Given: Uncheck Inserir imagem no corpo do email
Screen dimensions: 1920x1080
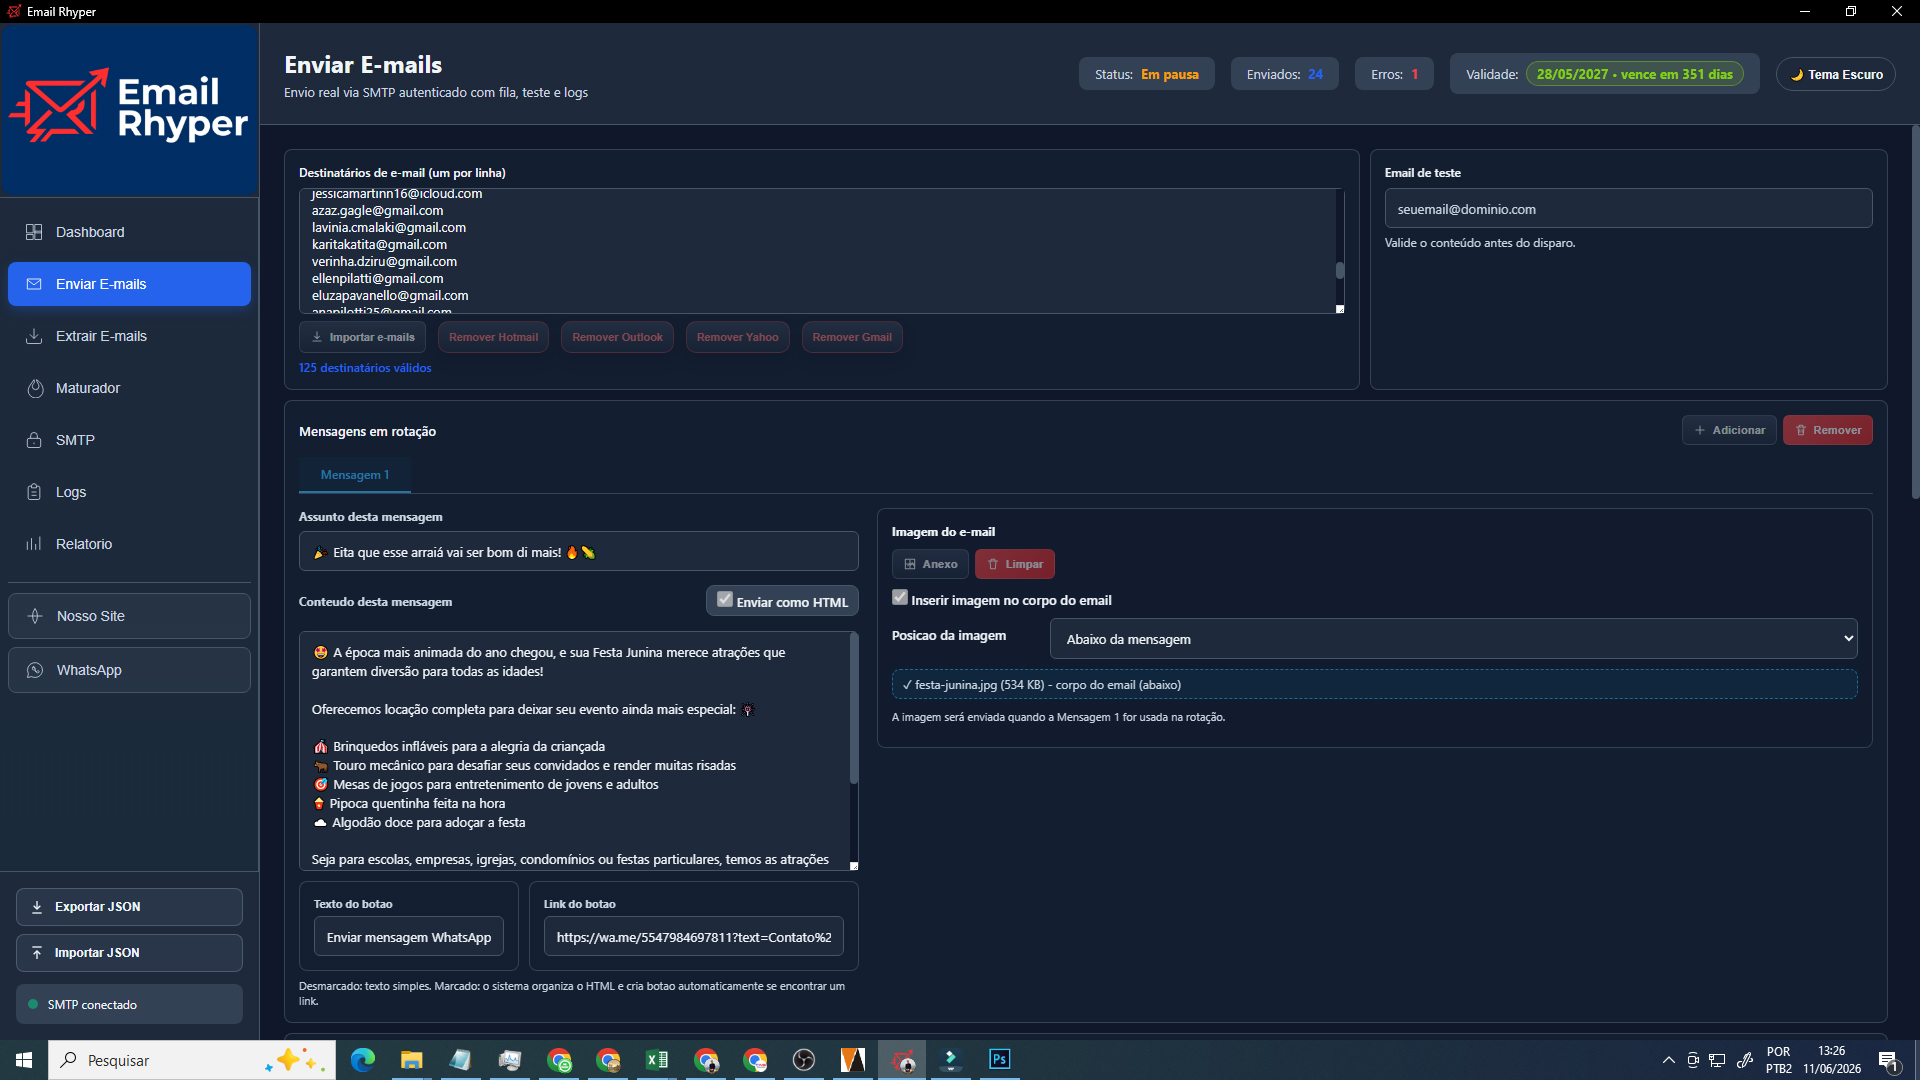Looking at the screenshot, I should pos(900,598).
